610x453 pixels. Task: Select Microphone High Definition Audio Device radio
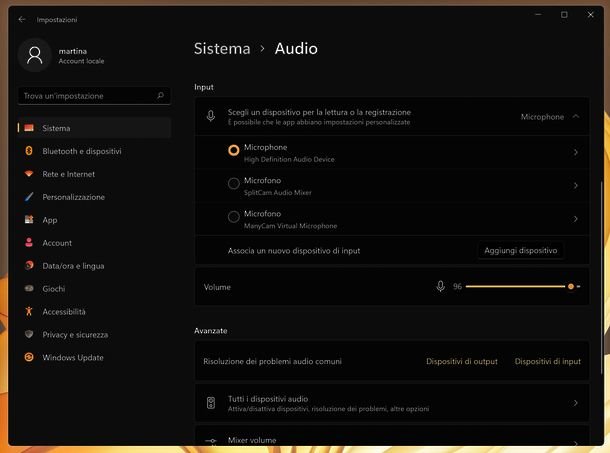click(234, 150)
